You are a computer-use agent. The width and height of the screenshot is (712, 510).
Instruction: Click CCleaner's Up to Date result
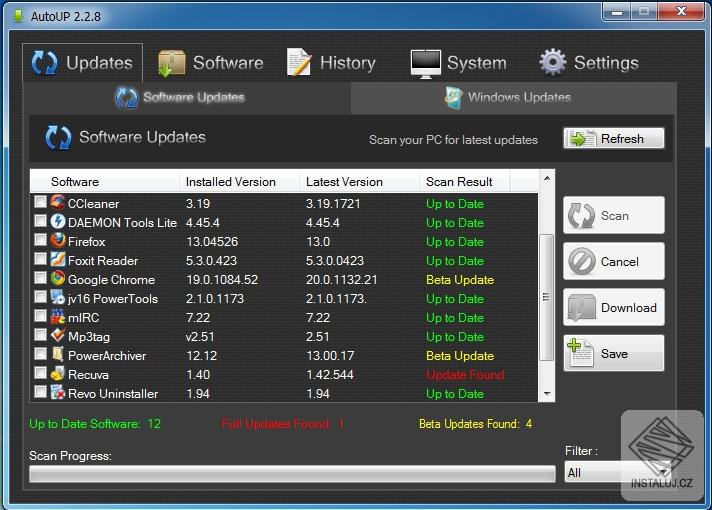[x=455, y=204]
